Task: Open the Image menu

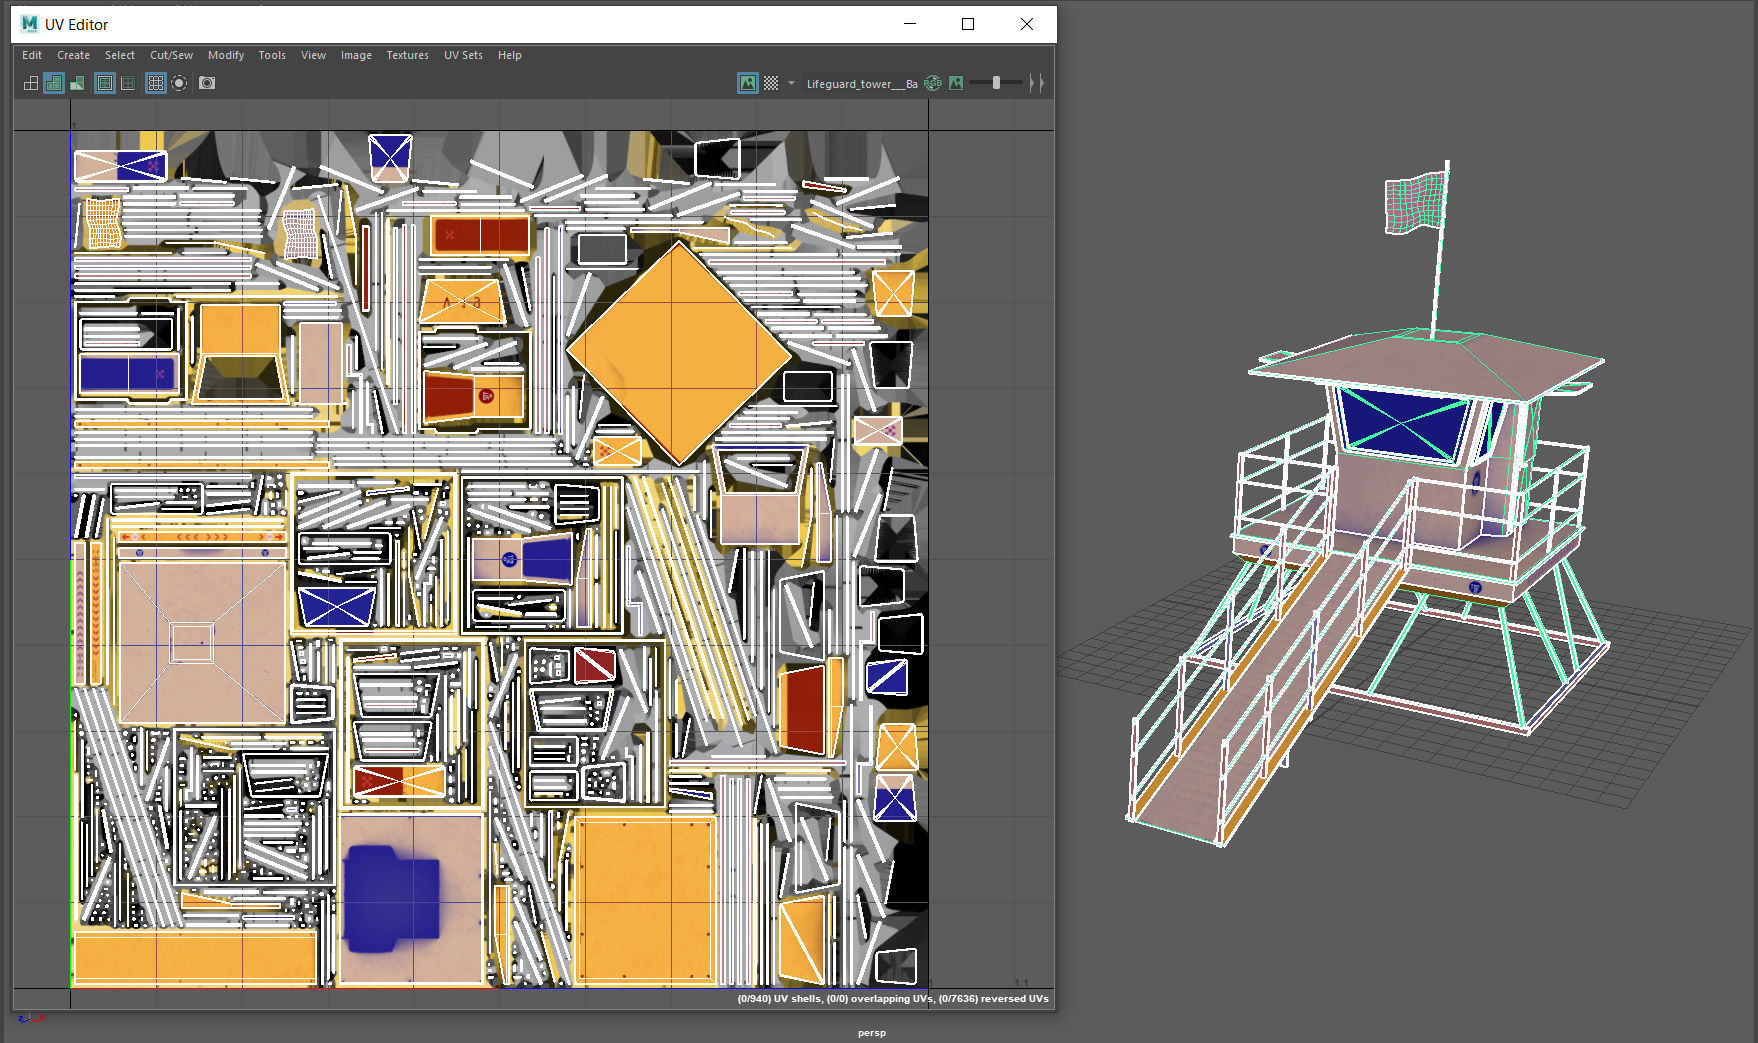Action: (356, 55)
